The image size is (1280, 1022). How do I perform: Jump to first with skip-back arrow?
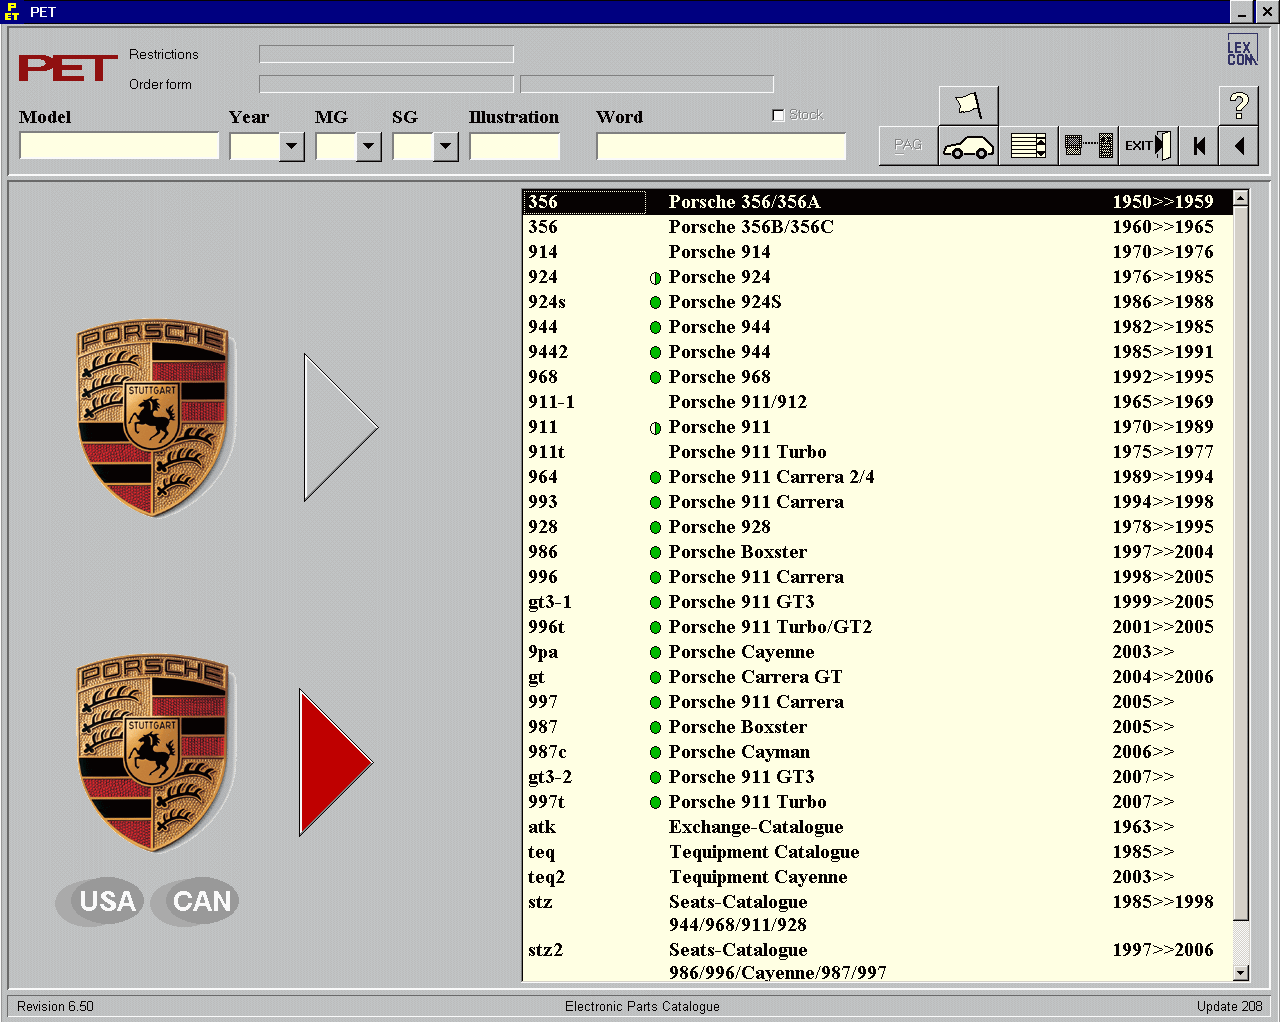click(1199, 146)
